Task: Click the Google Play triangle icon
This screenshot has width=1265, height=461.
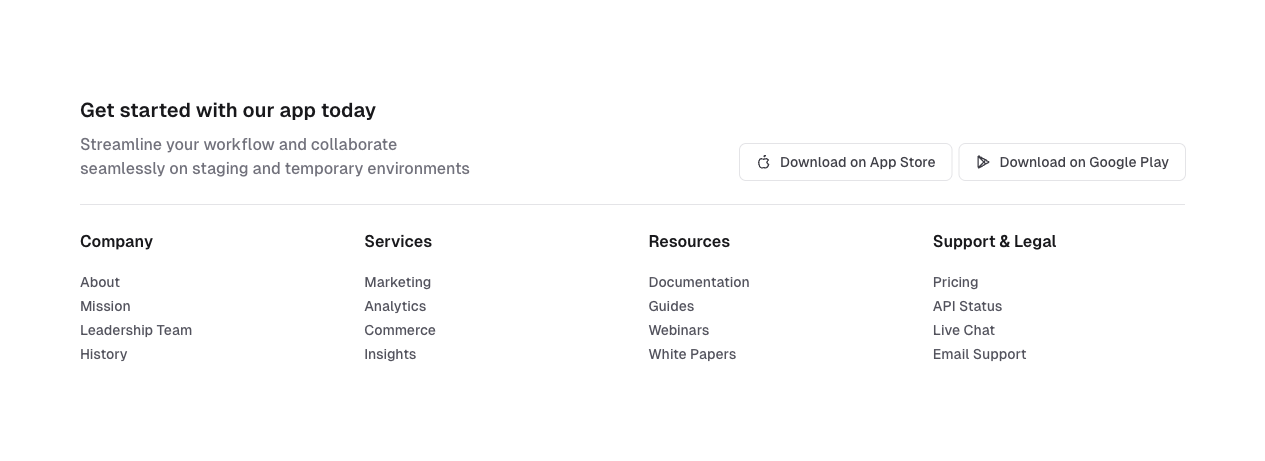Action: click(983, 162)
